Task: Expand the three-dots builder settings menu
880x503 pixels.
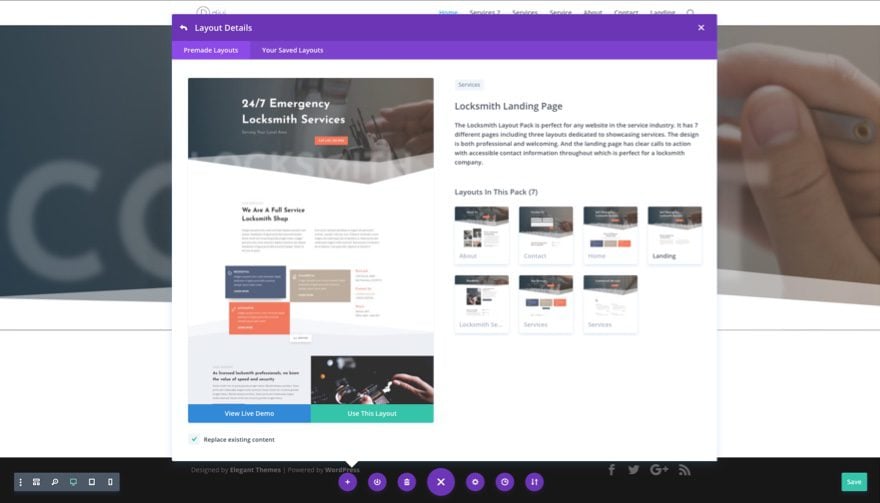Action: click(21, 482)
